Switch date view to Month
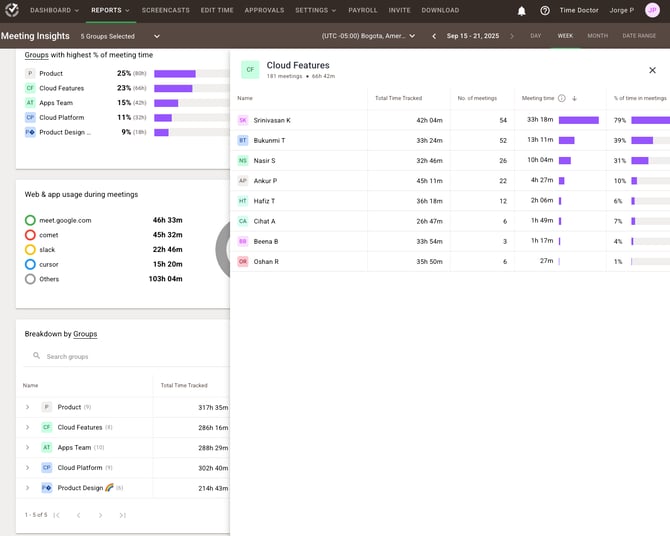Screen dimensions: 670x536 [597, 36]
